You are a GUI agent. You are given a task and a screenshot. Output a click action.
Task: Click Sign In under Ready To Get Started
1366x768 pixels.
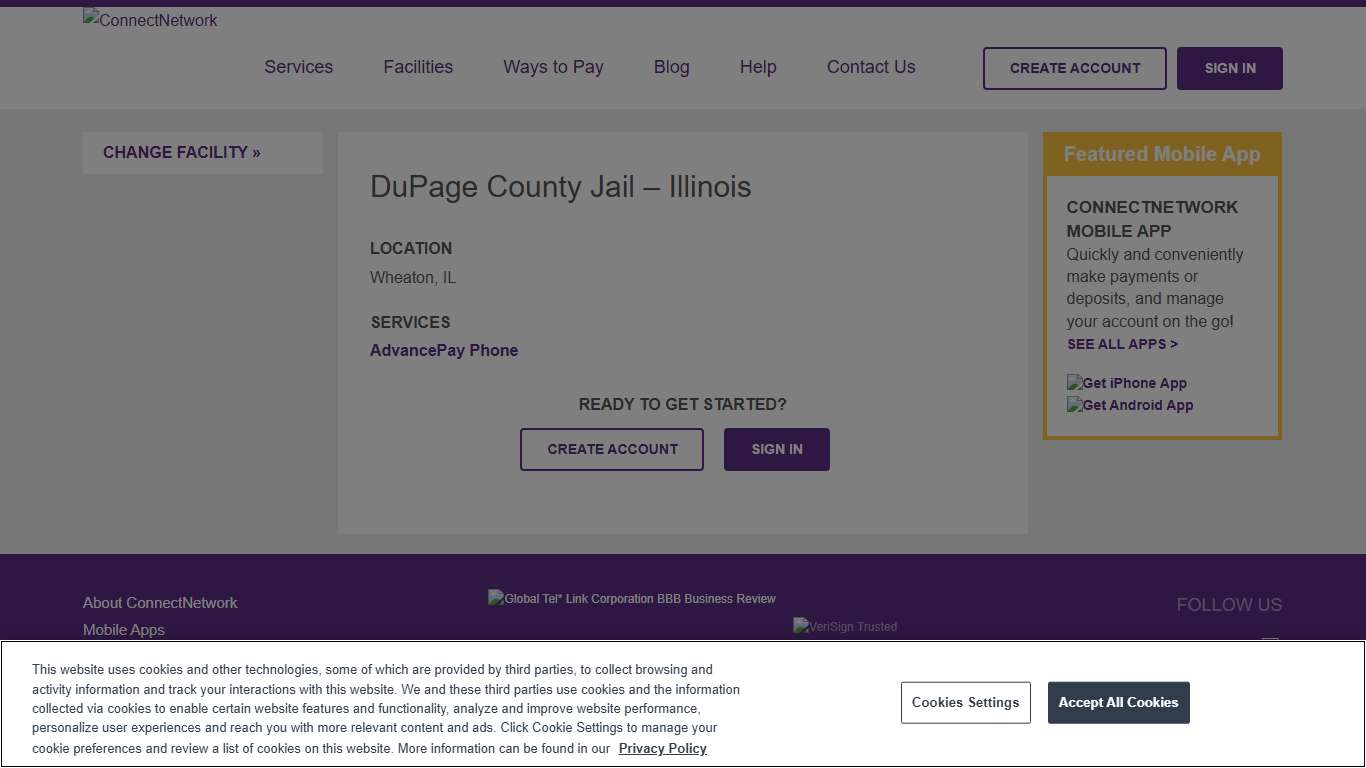coord(776,449)
